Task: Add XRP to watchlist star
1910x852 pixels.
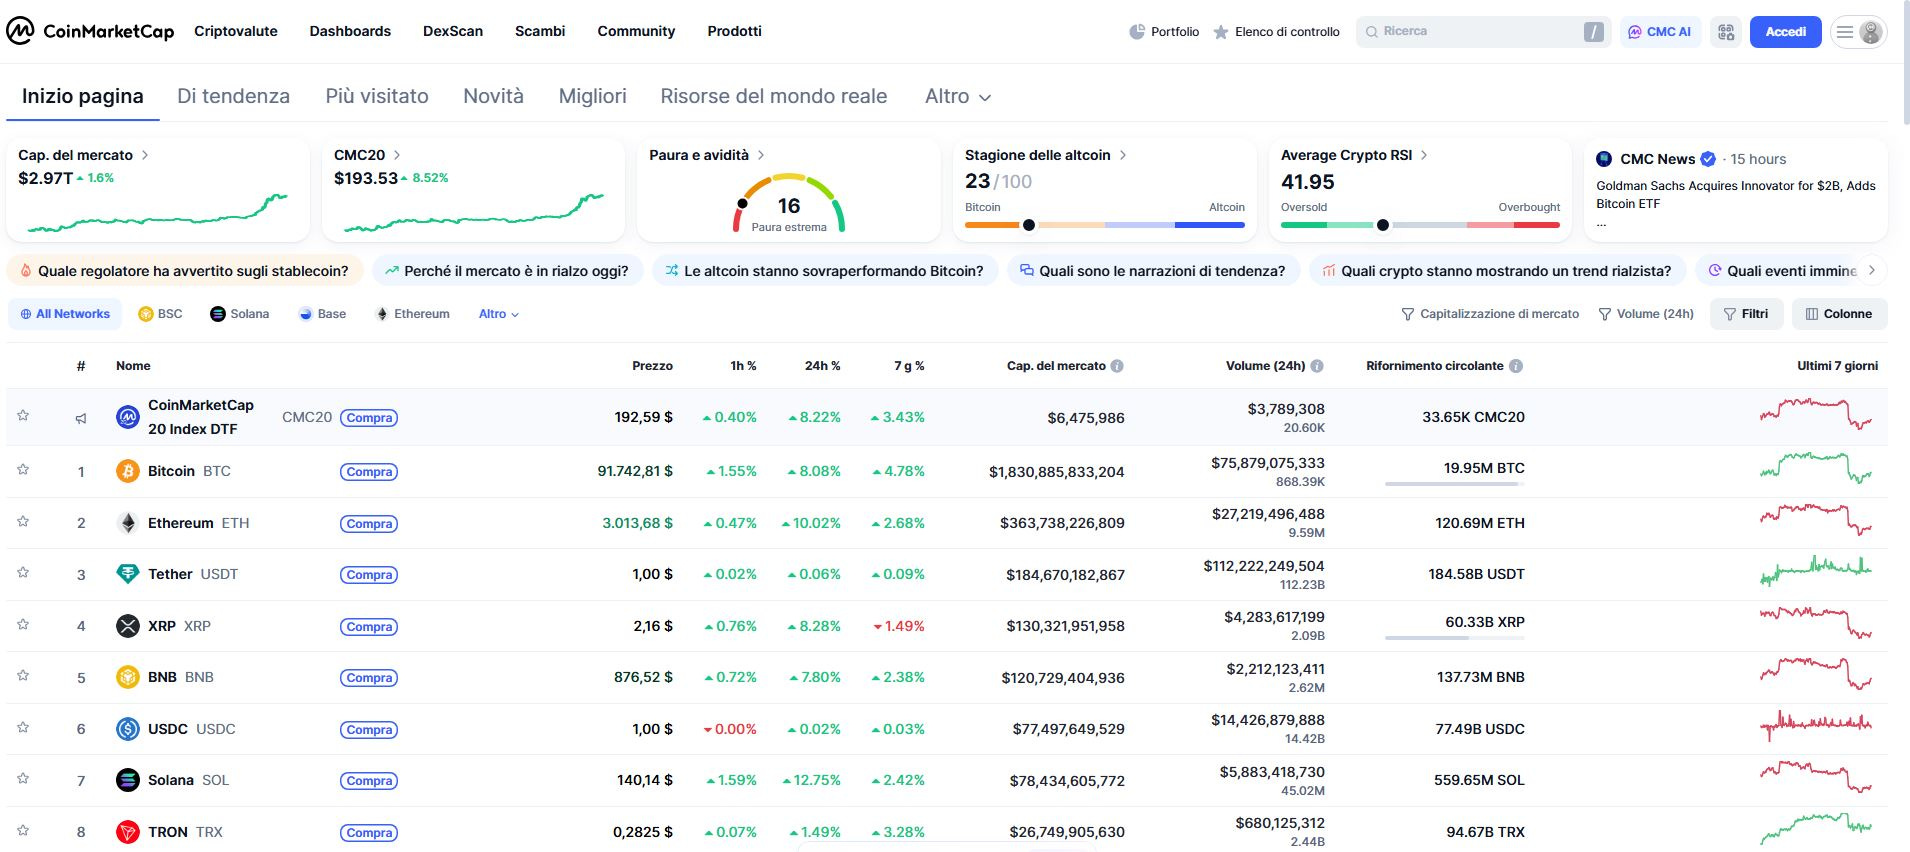Action: click(23, 625)
